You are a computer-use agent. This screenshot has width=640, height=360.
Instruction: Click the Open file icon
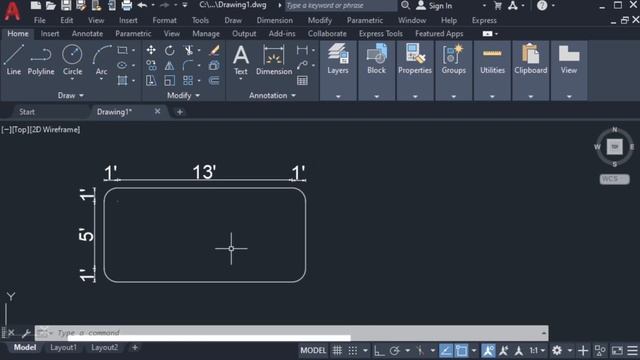(x=51, y=5)
